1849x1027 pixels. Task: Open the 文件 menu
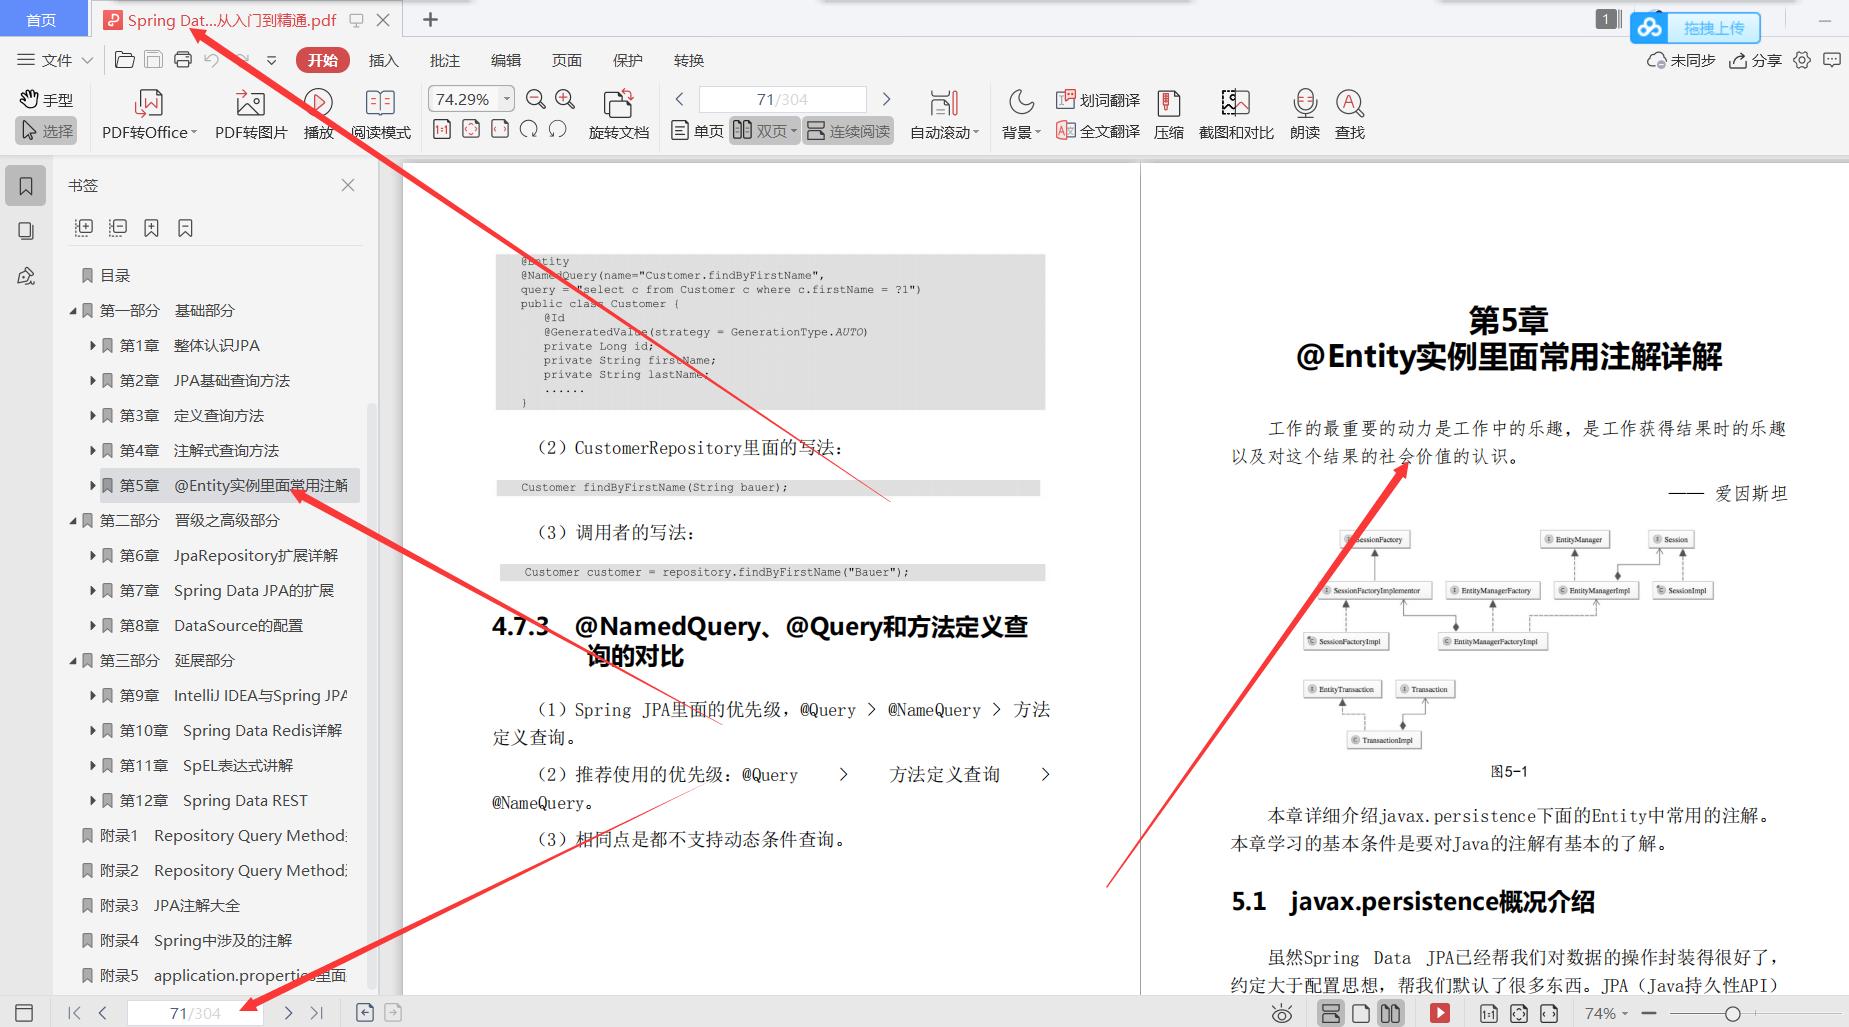coord(55,60)
